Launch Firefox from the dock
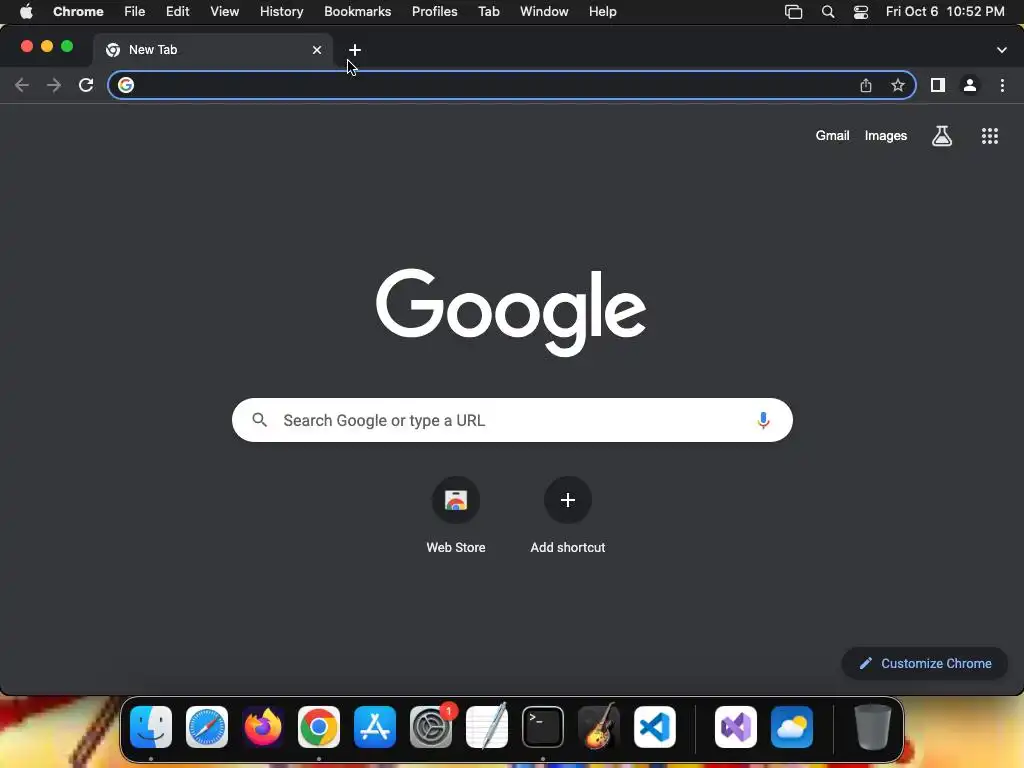 (263, 727)
